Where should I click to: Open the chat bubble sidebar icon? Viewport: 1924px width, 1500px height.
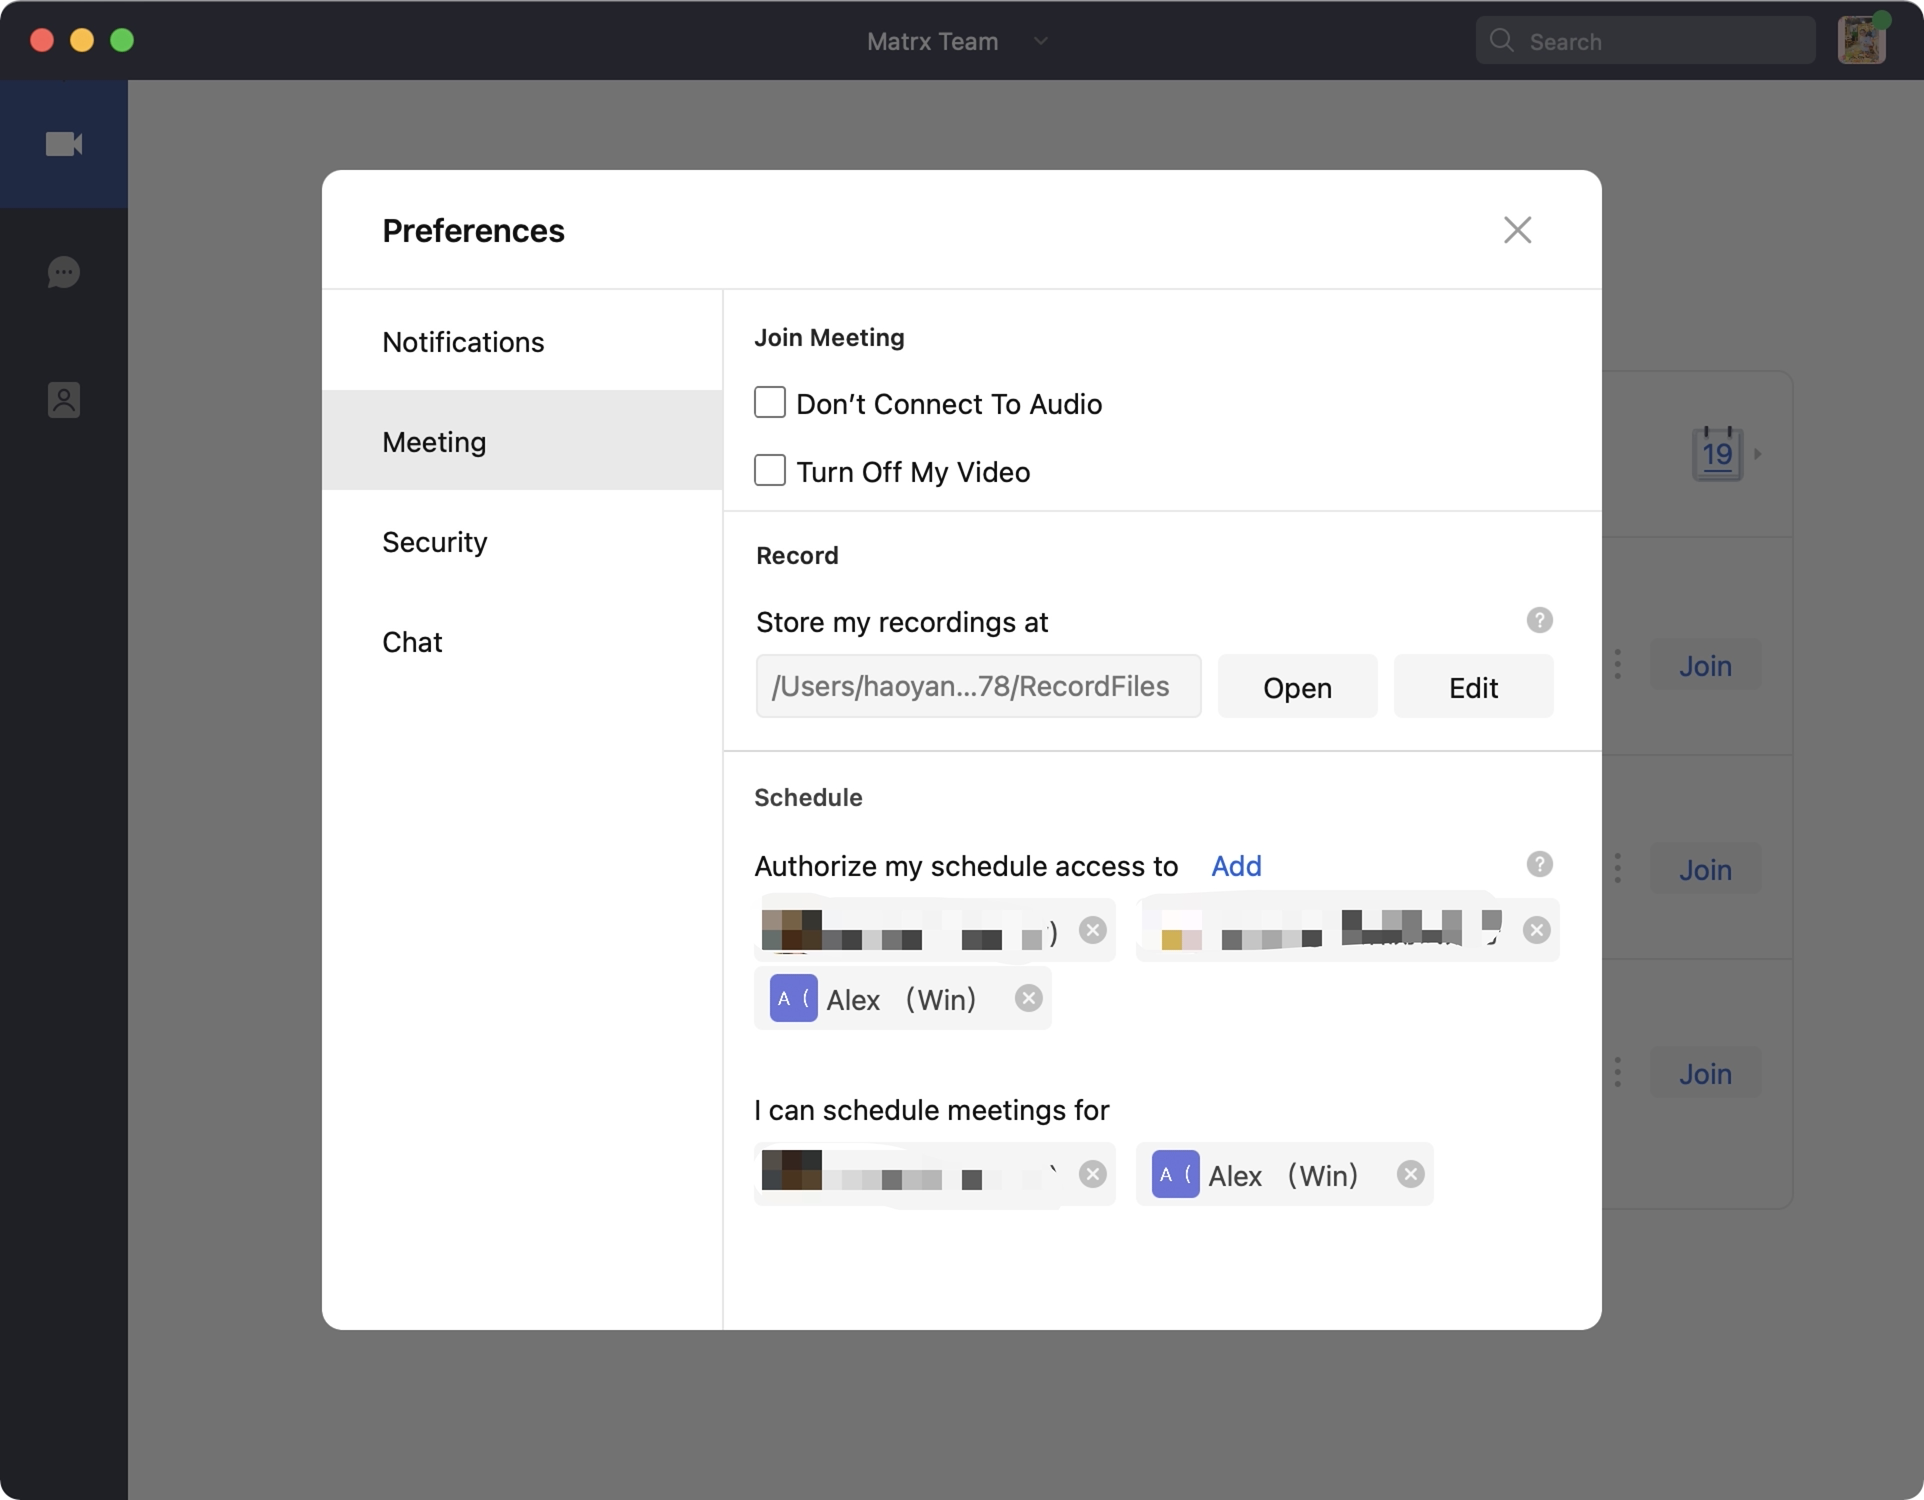click(64, 272)
